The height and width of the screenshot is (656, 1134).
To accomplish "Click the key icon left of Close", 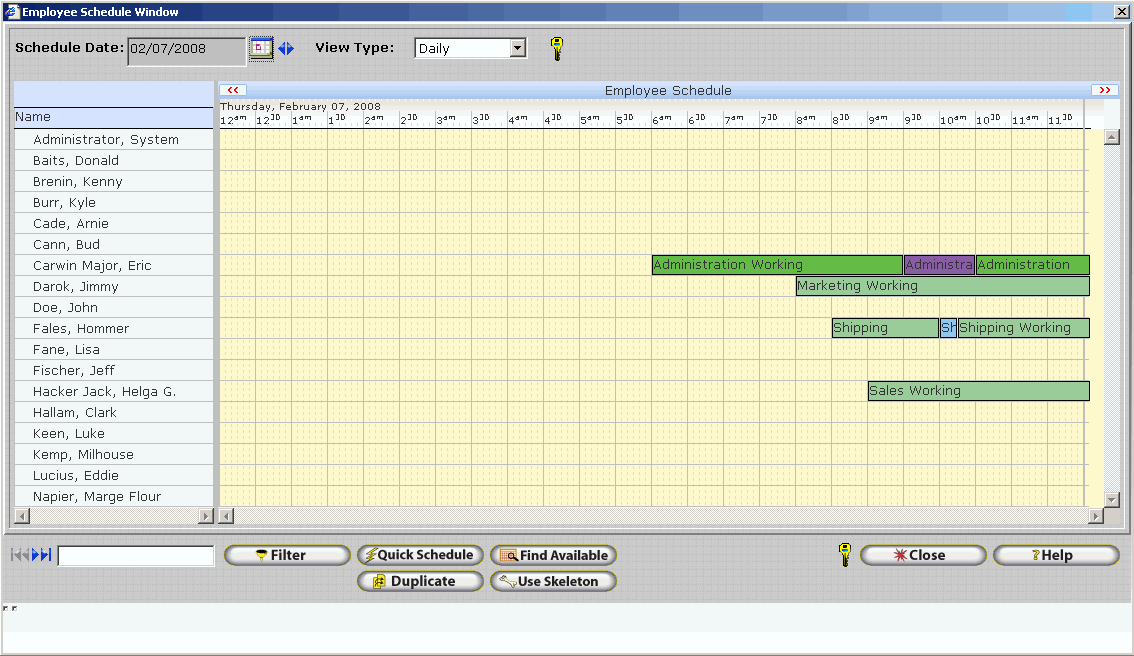I will coord(845,555).
